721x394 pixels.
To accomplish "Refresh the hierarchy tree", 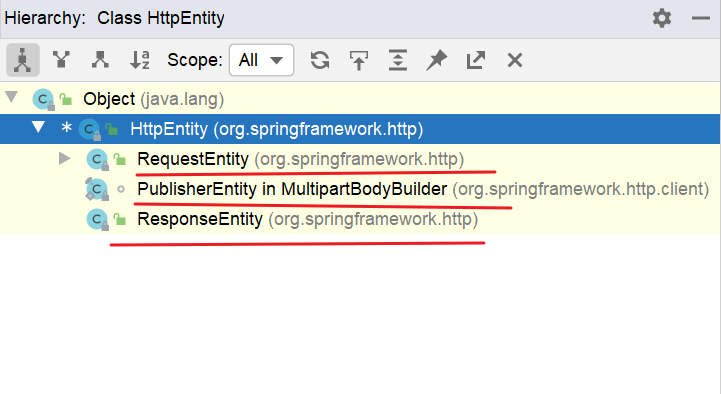I will 320,60.
